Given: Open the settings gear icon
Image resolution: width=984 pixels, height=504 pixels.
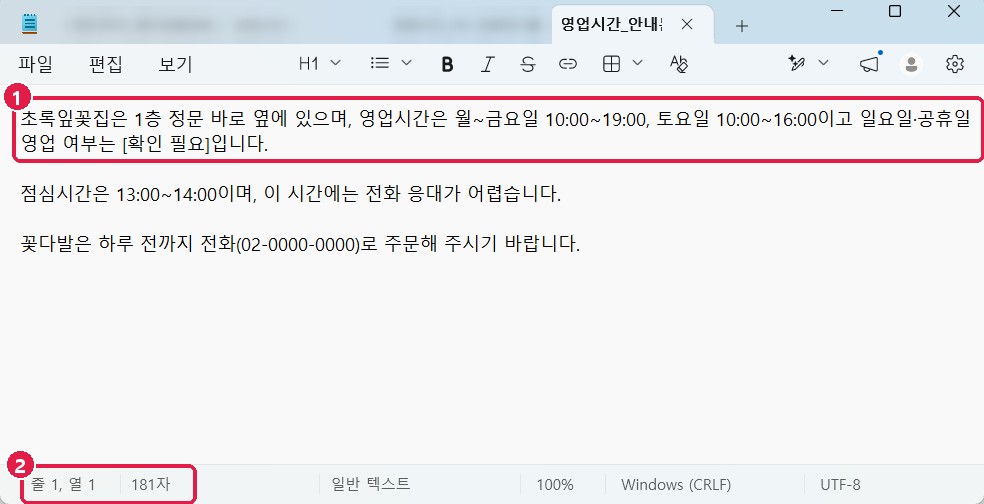Looking at the screenshot, I should click(x=955, y=64).
